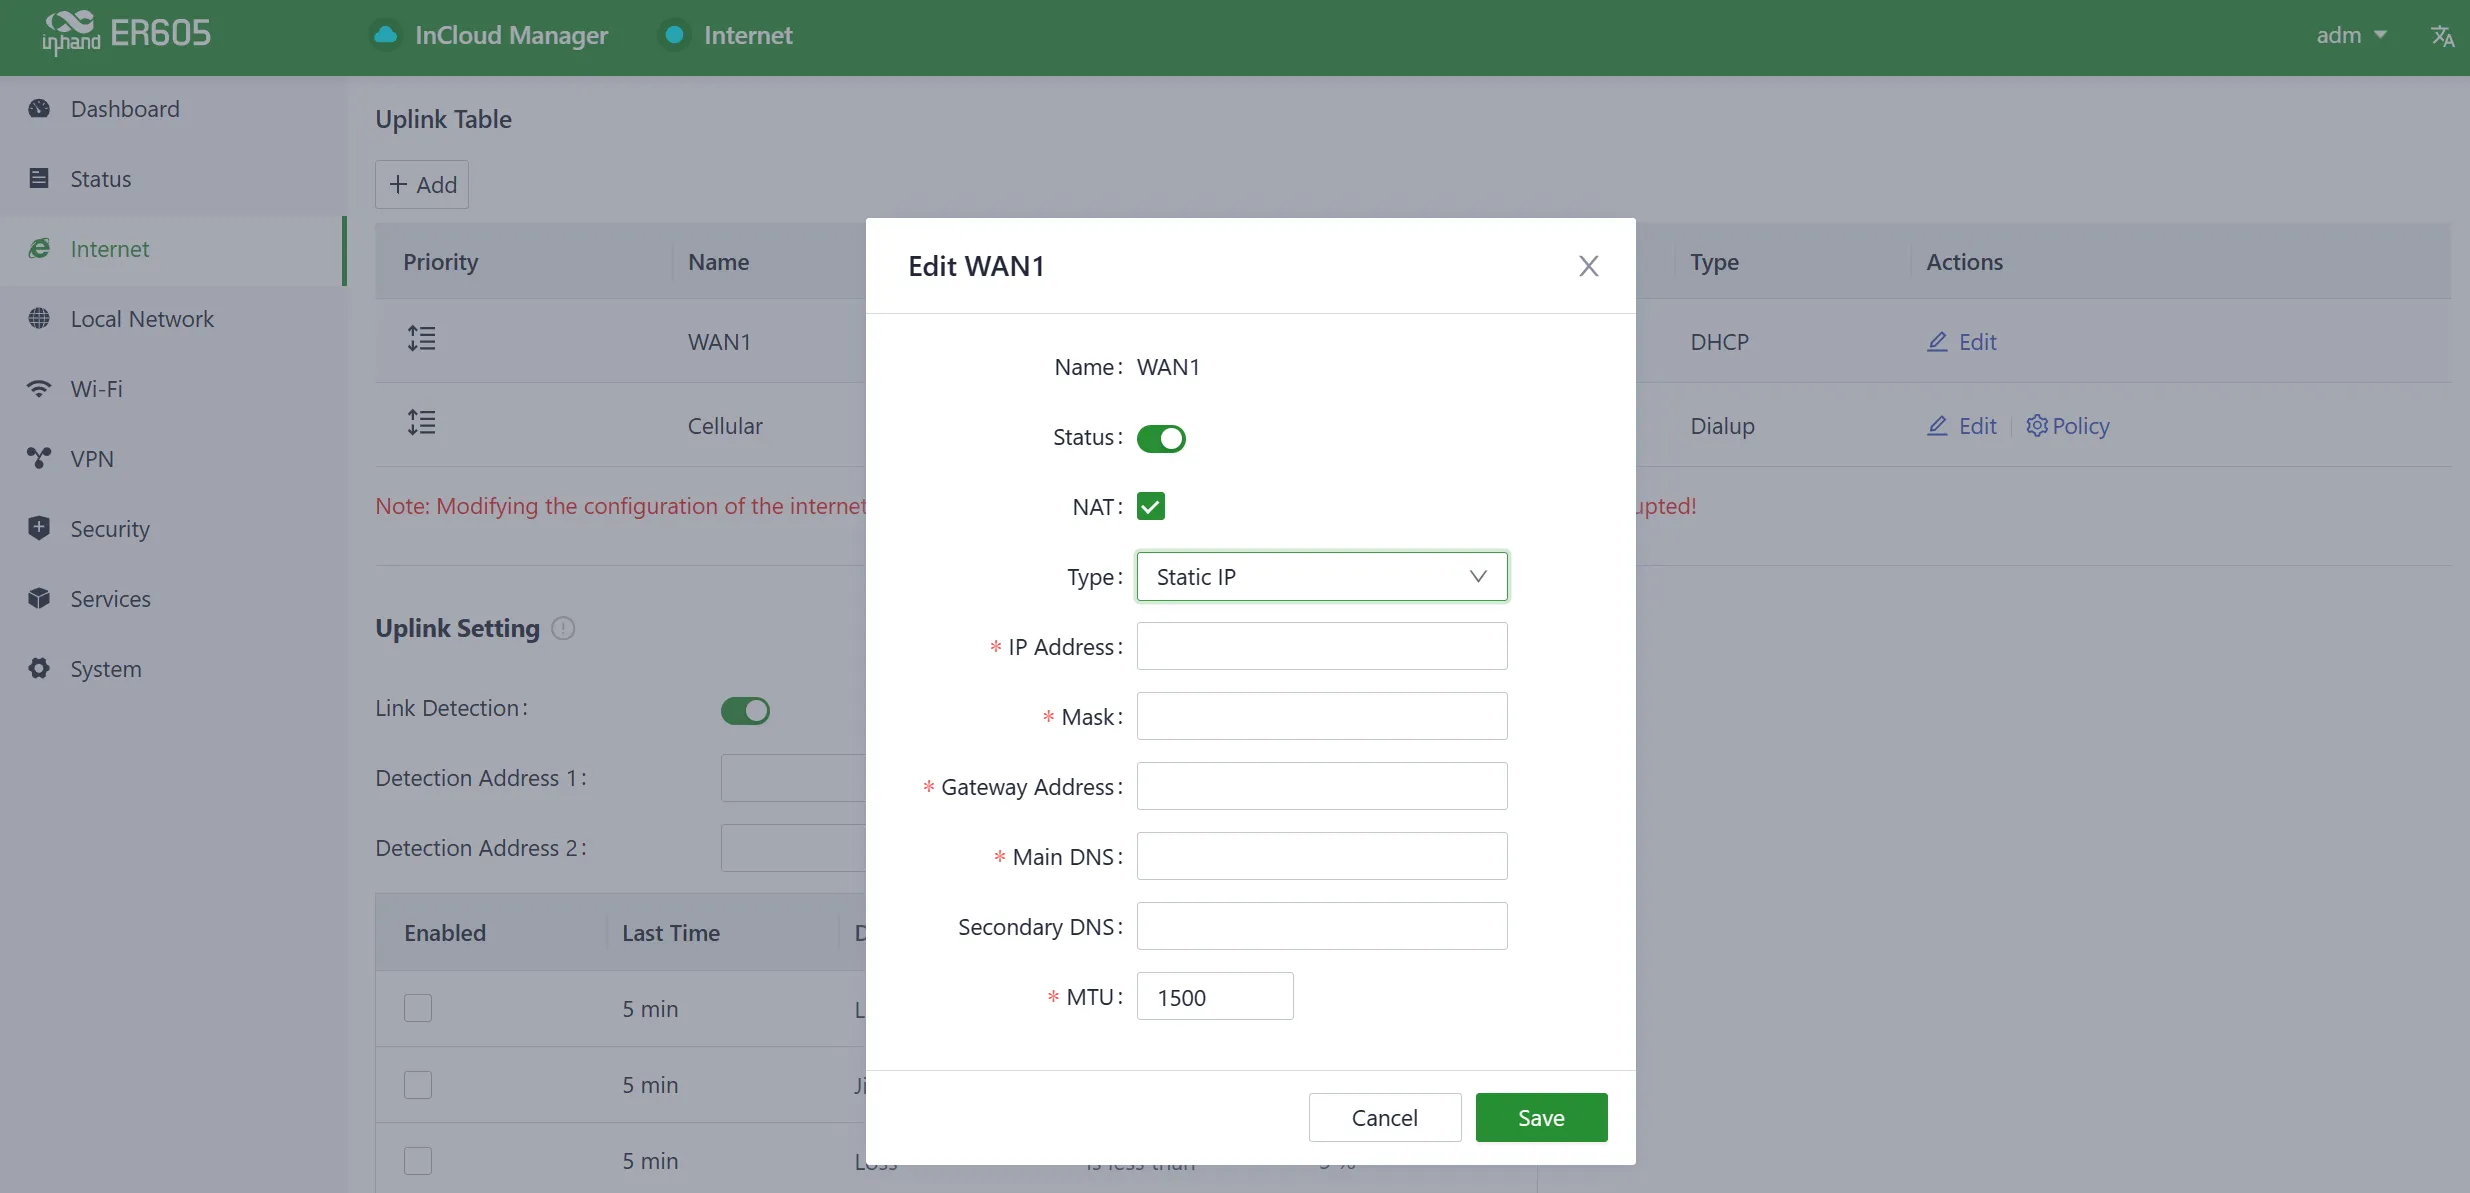This screenshot has width=2470, height=1193.
Task: Go to the Wi-Fi menu item
Action: [172, 389]
